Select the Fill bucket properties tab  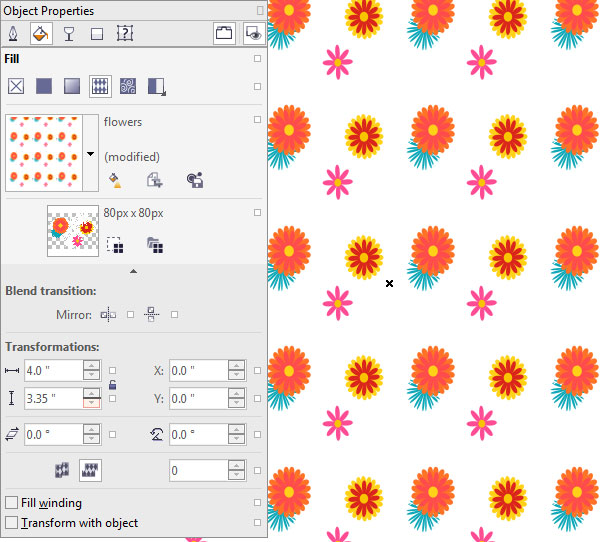point(41,34)
